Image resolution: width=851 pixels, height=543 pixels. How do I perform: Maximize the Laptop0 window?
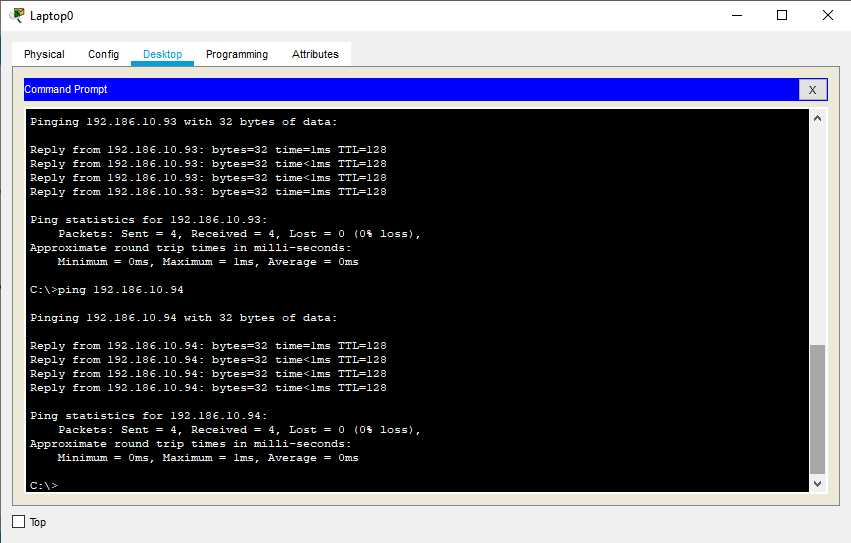coord(782,15)
